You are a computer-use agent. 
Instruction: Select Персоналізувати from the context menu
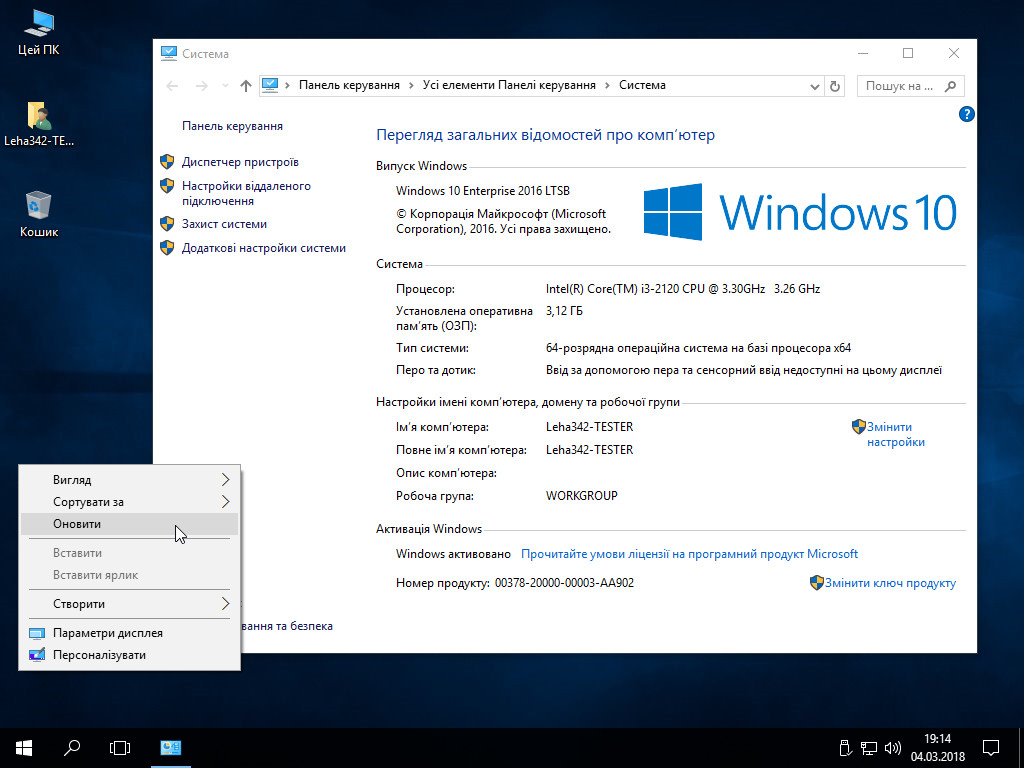tap(99, 655)
